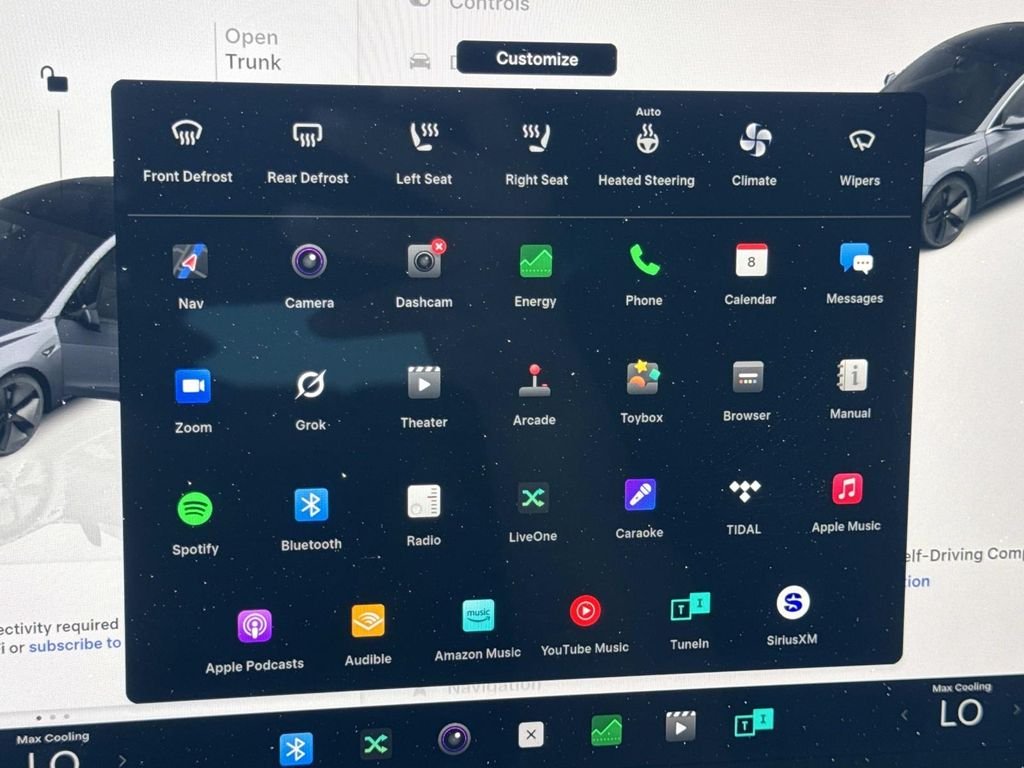Open Climate controls
Screen dimensions: 1024x768
[754, 154]
